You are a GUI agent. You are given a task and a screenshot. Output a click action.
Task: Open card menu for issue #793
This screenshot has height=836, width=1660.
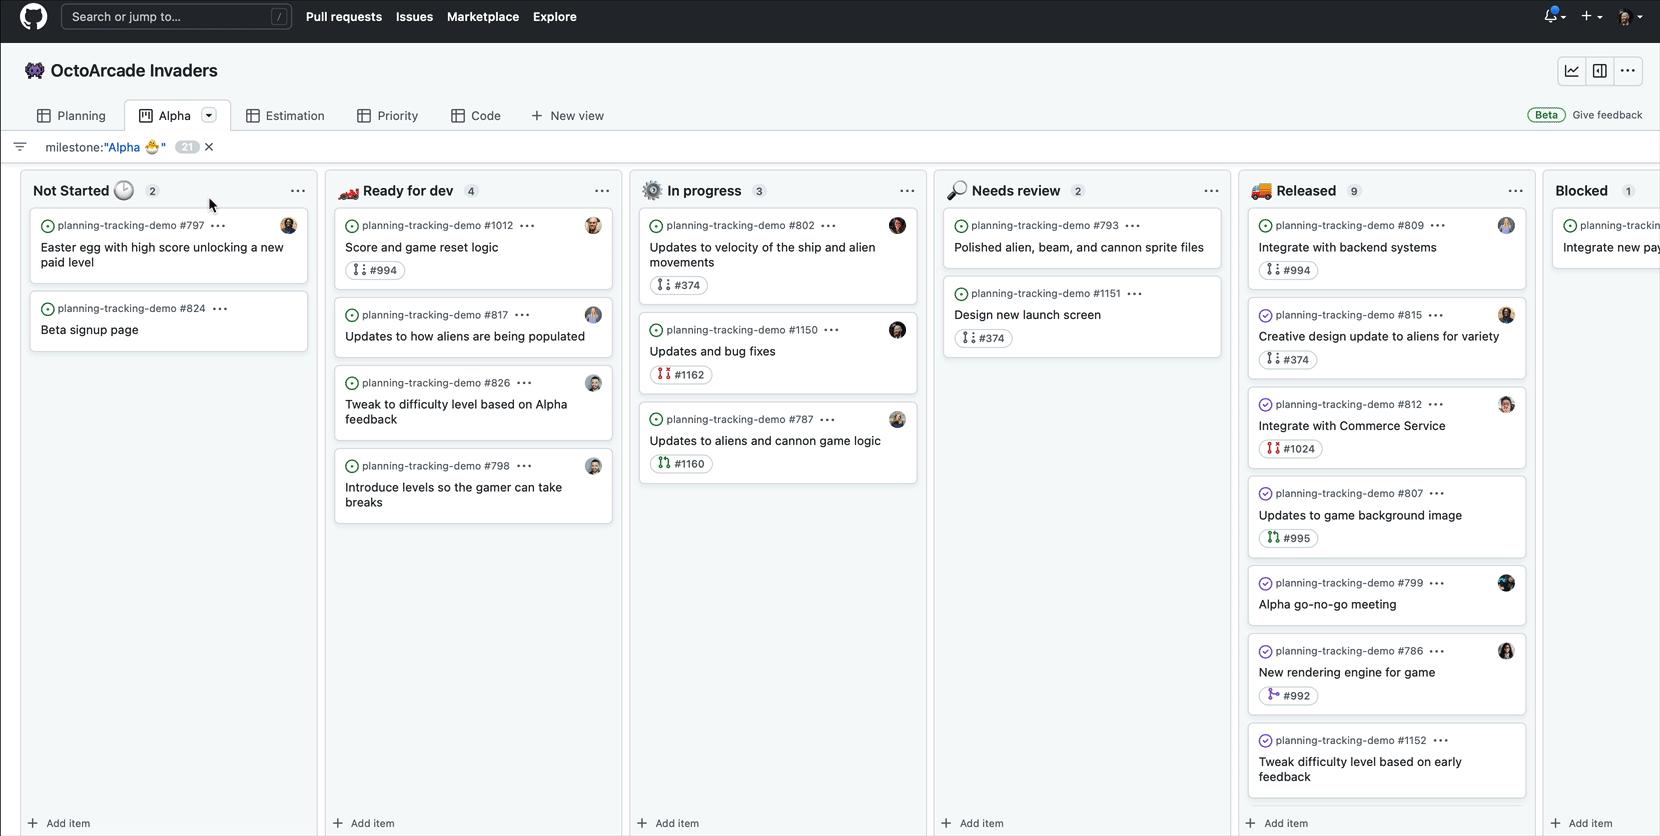click(1132, 226)
